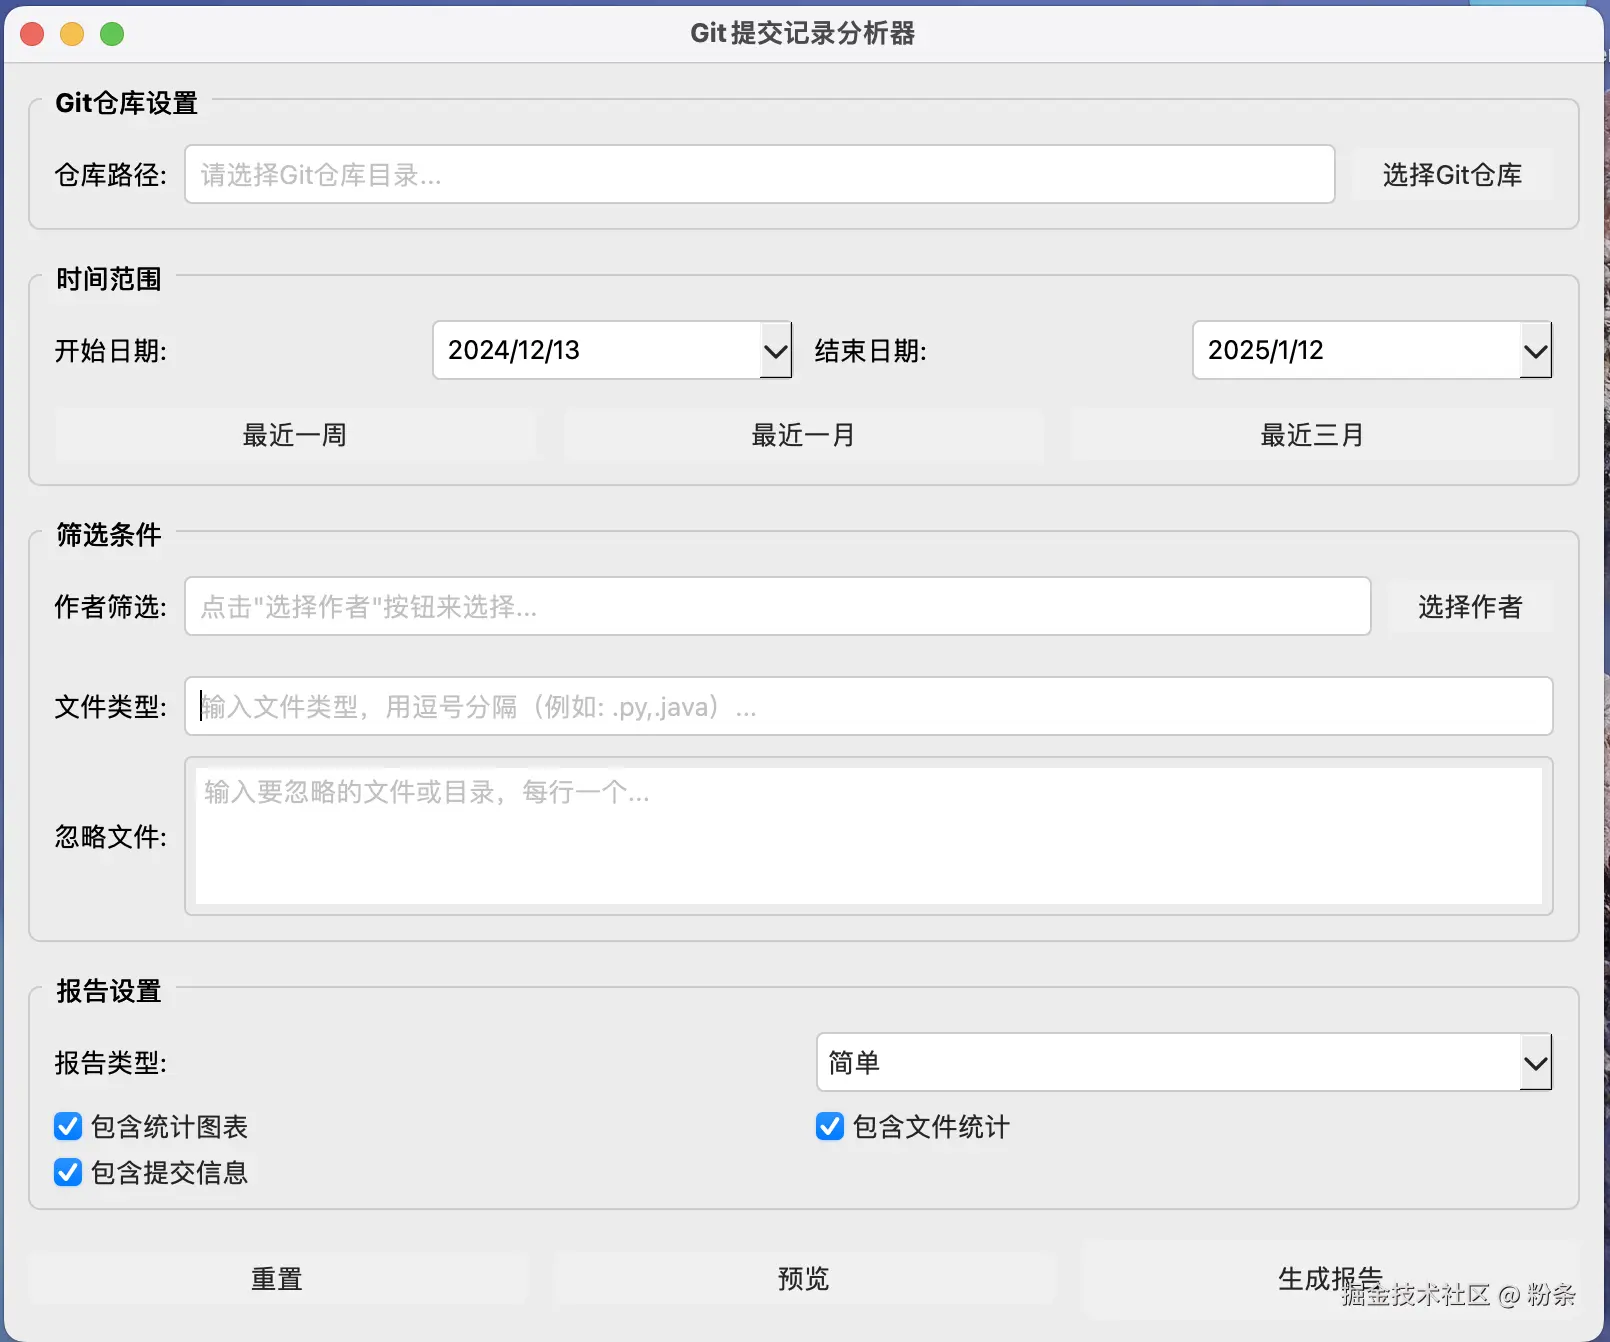Click the 仓库路径 input field

click(x=760, y=174)
